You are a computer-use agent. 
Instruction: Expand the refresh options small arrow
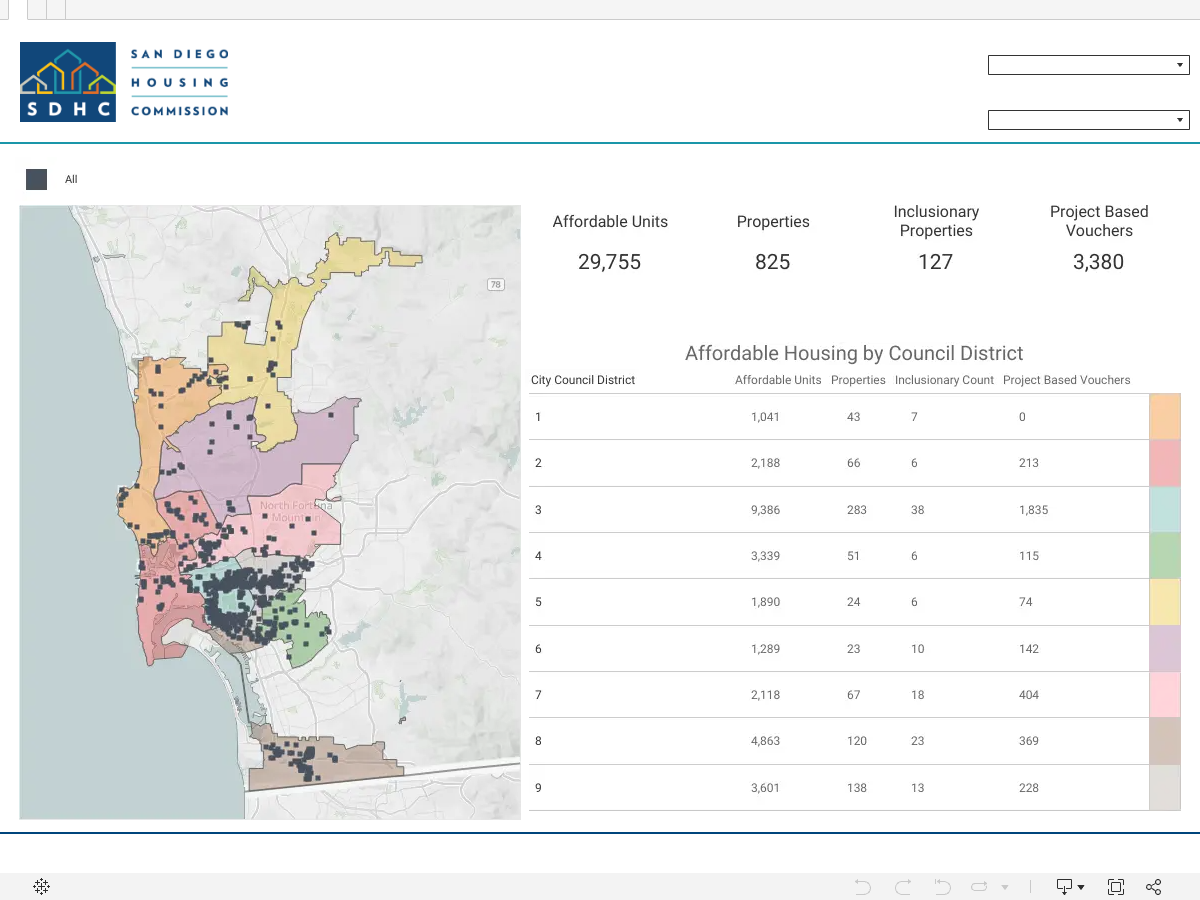(1005, 887)
